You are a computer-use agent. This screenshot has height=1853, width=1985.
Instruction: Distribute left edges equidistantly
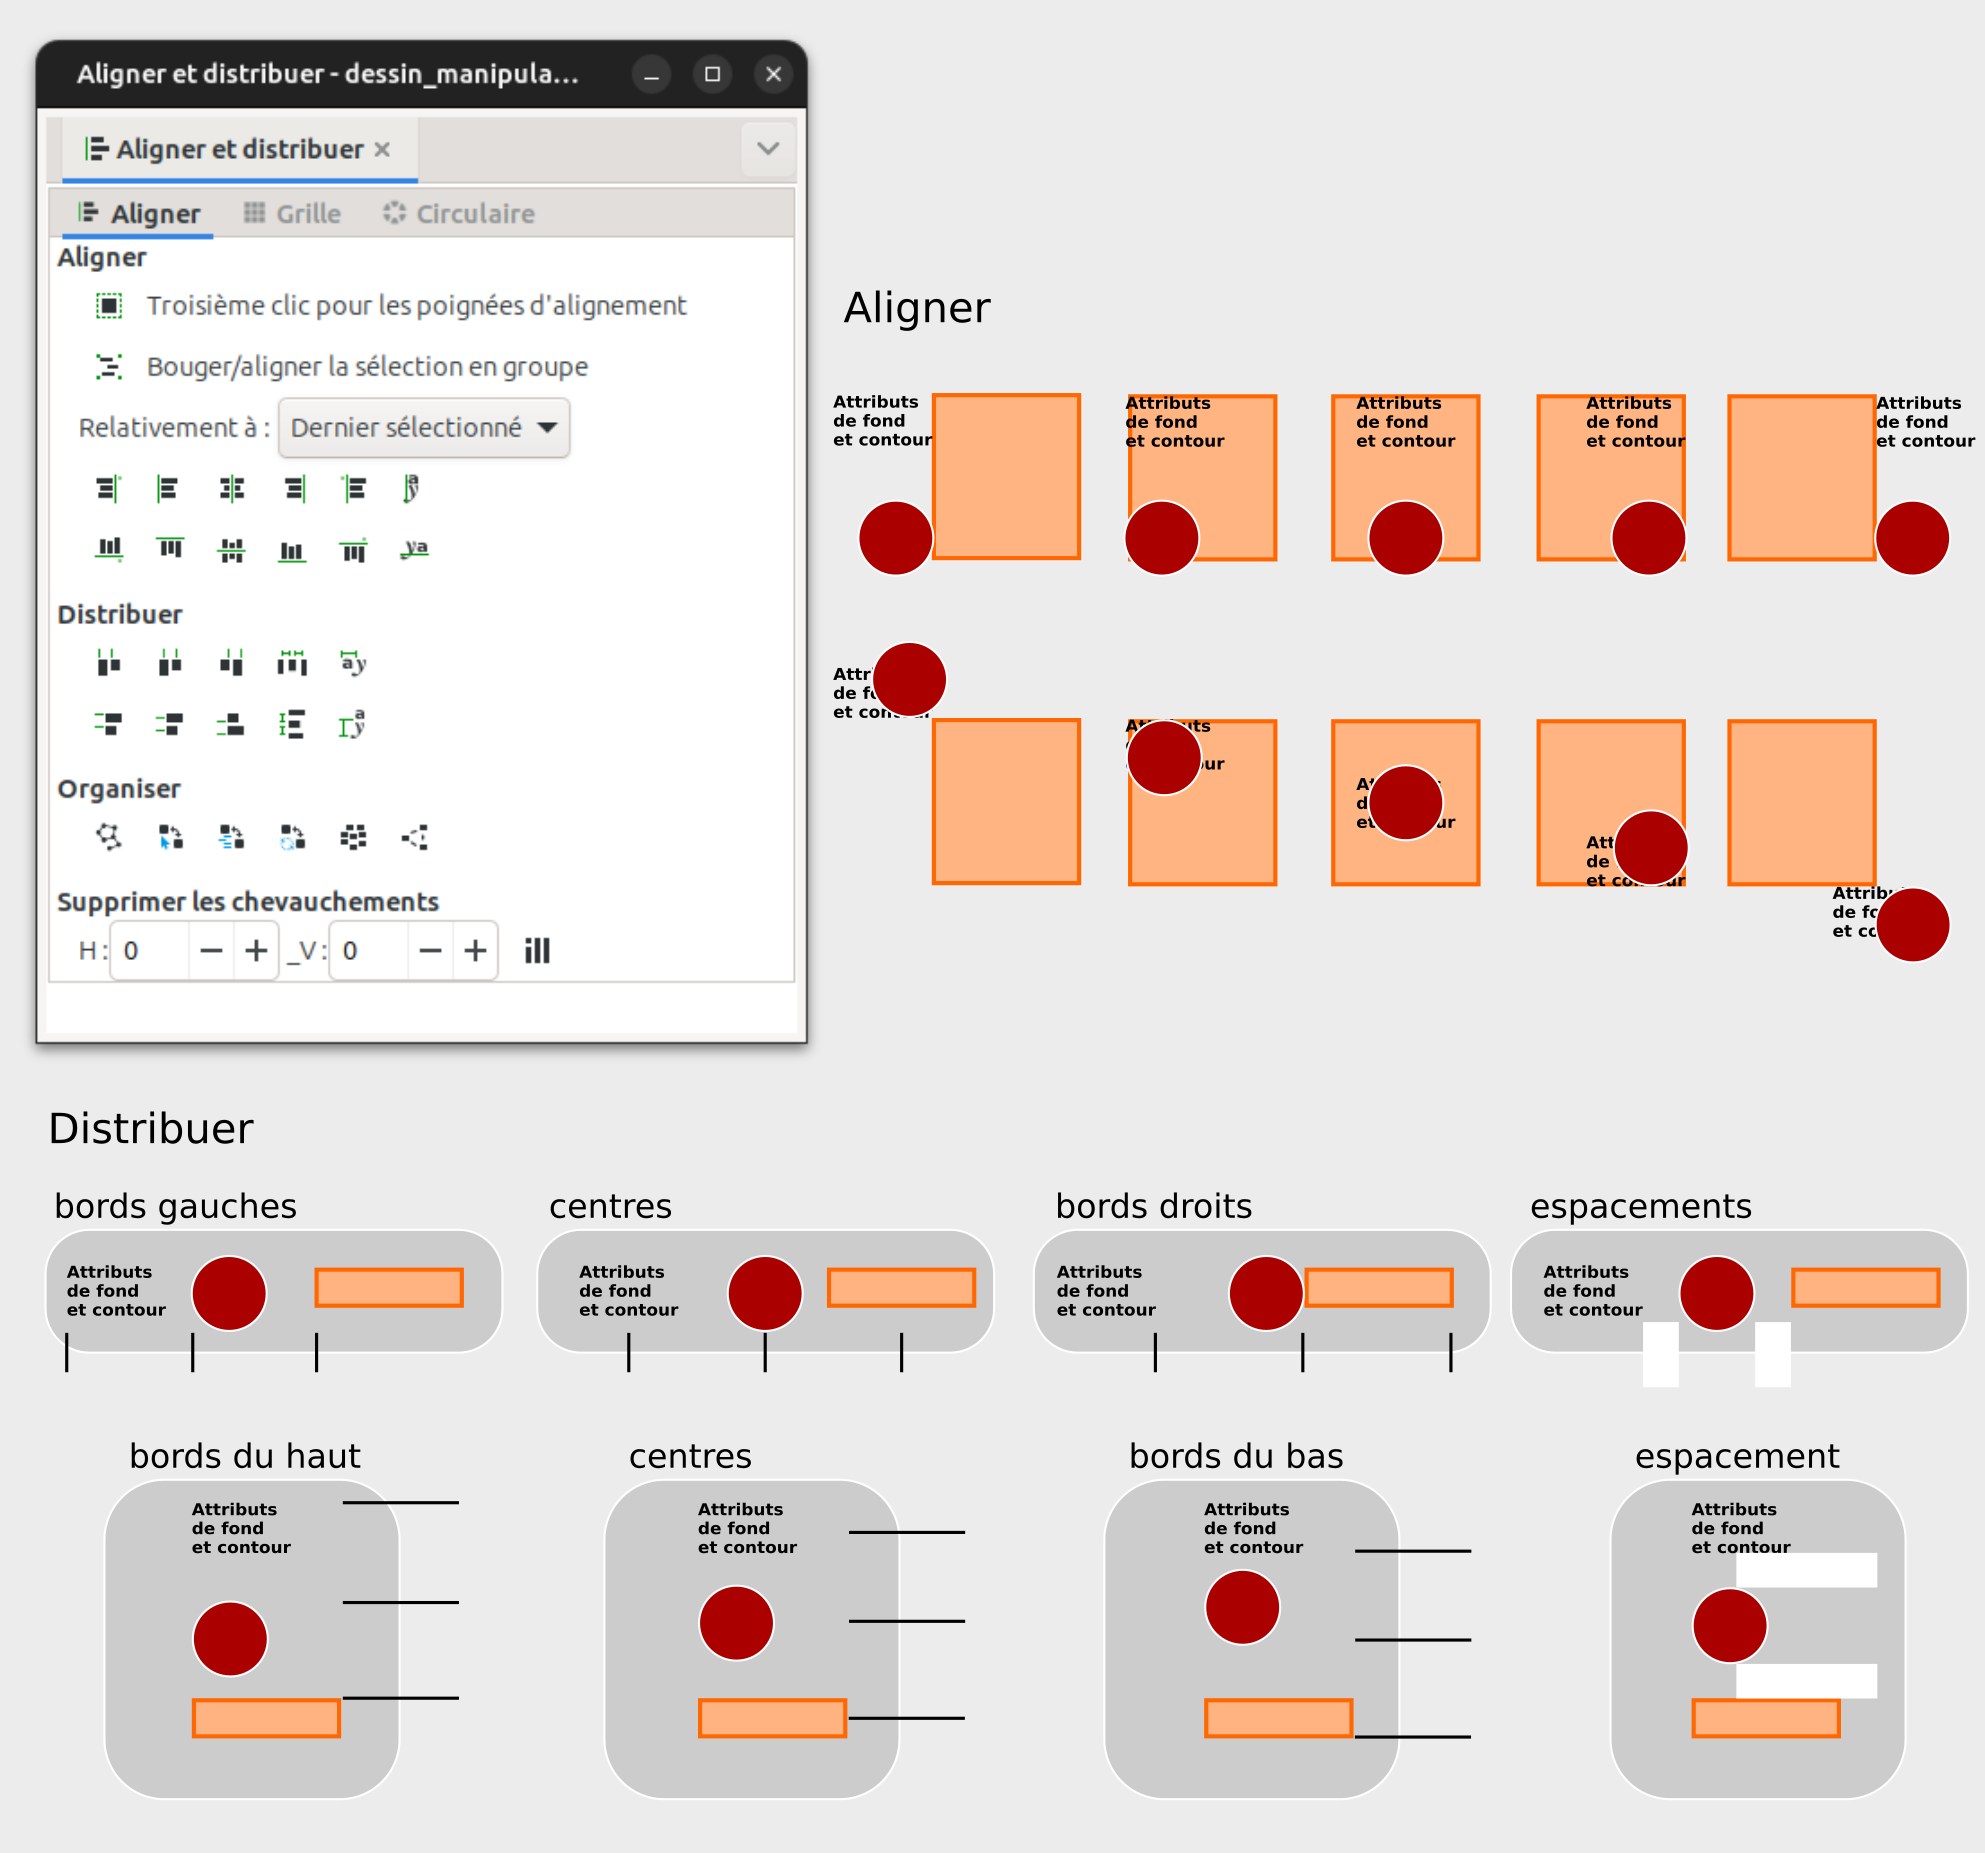108,663
